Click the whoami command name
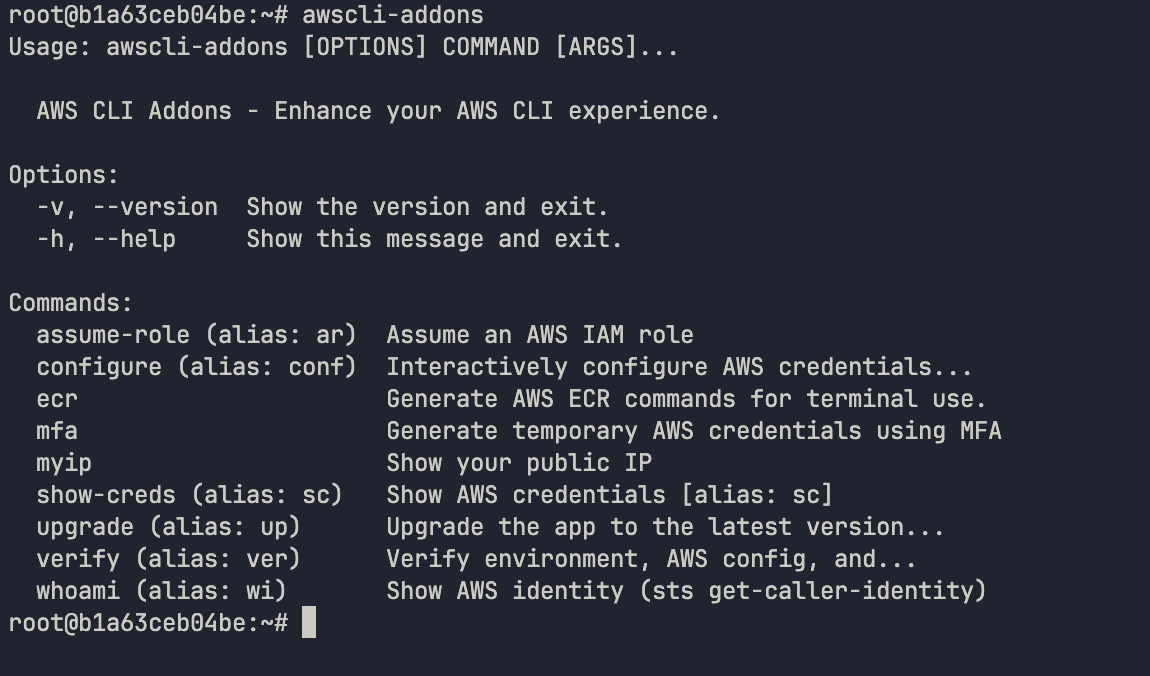 pos(78,590)
